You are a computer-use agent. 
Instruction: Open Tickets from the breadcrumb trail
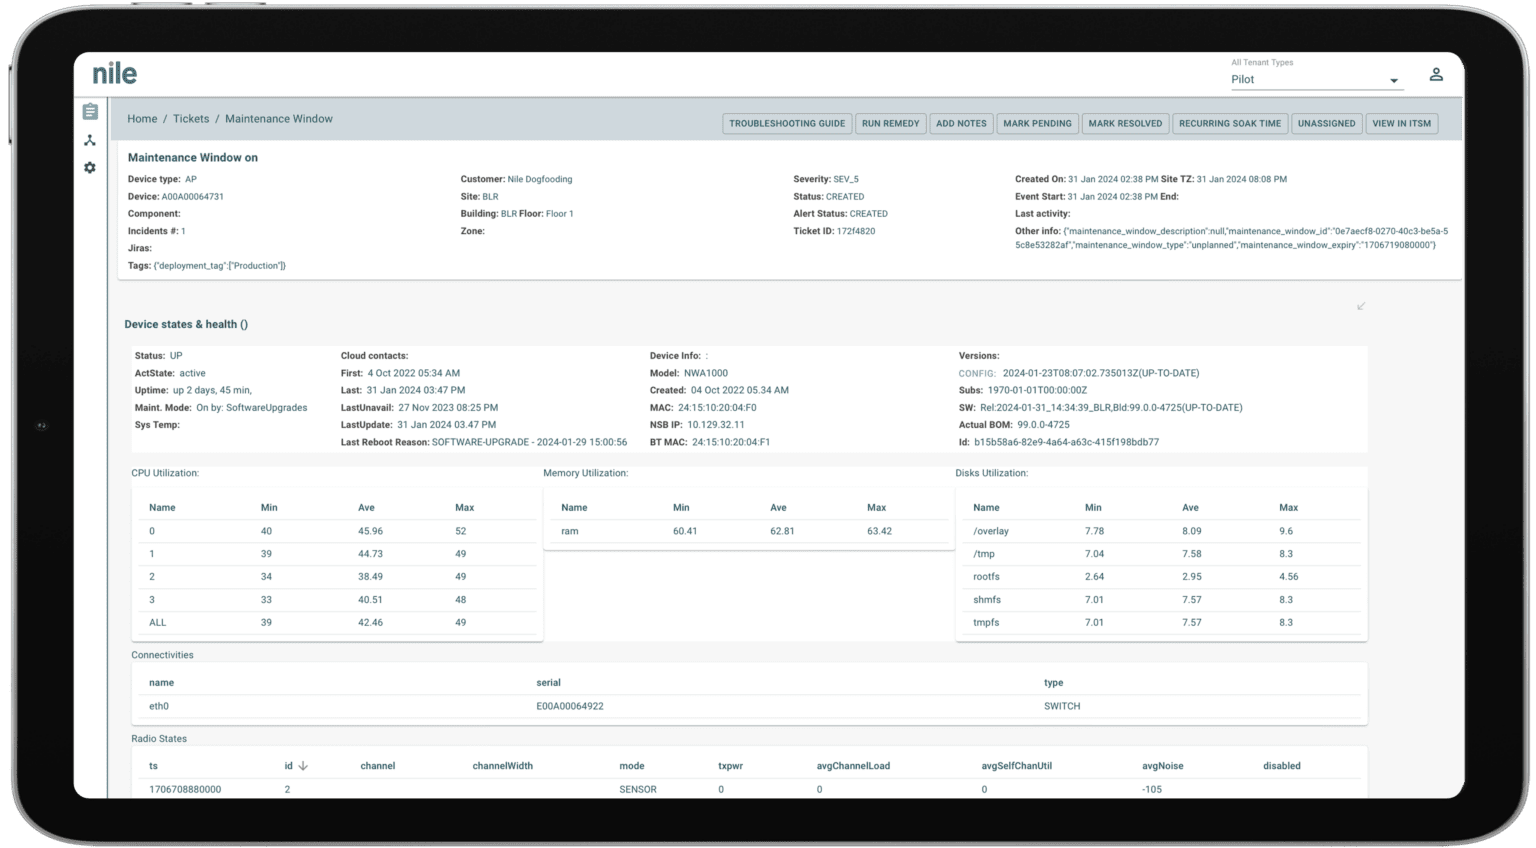pos(191,118)
